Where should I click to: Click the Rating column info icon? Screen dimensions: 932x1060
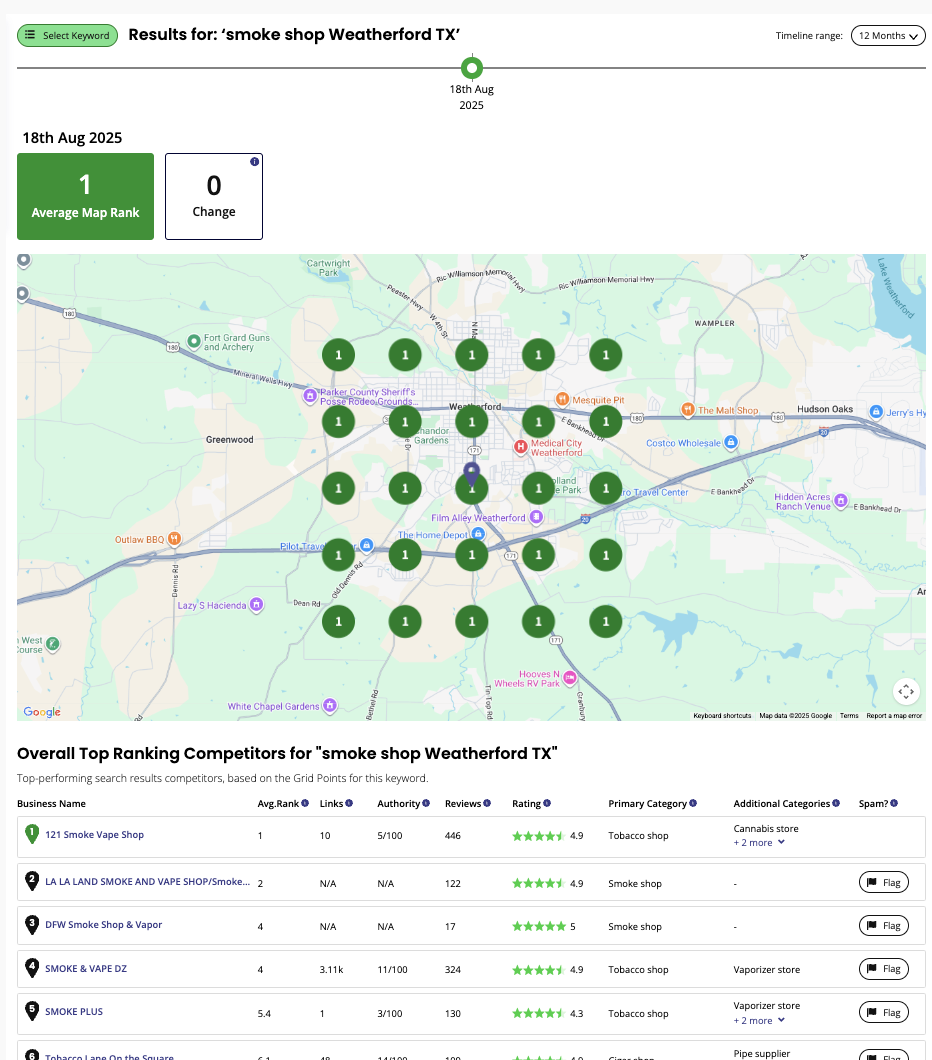click(547, 803)
